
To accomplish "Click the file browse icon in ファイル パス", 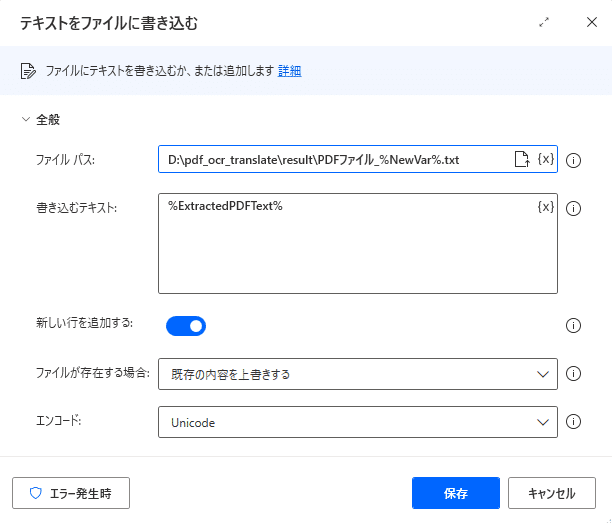I will pos(522,159).
